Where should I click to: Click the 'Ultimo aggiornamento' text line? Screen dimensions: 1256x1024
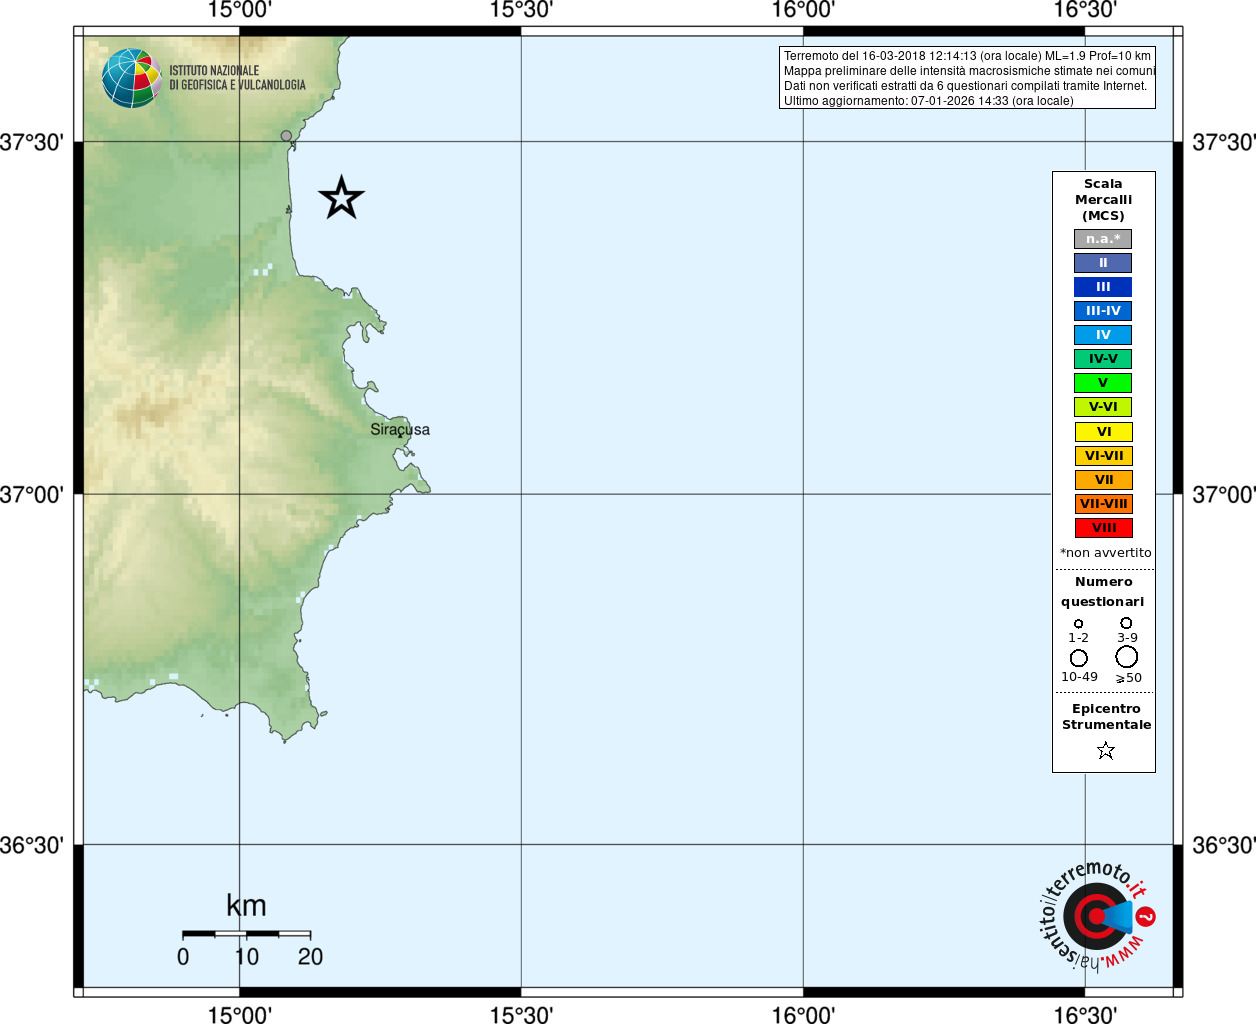[929, 101]
